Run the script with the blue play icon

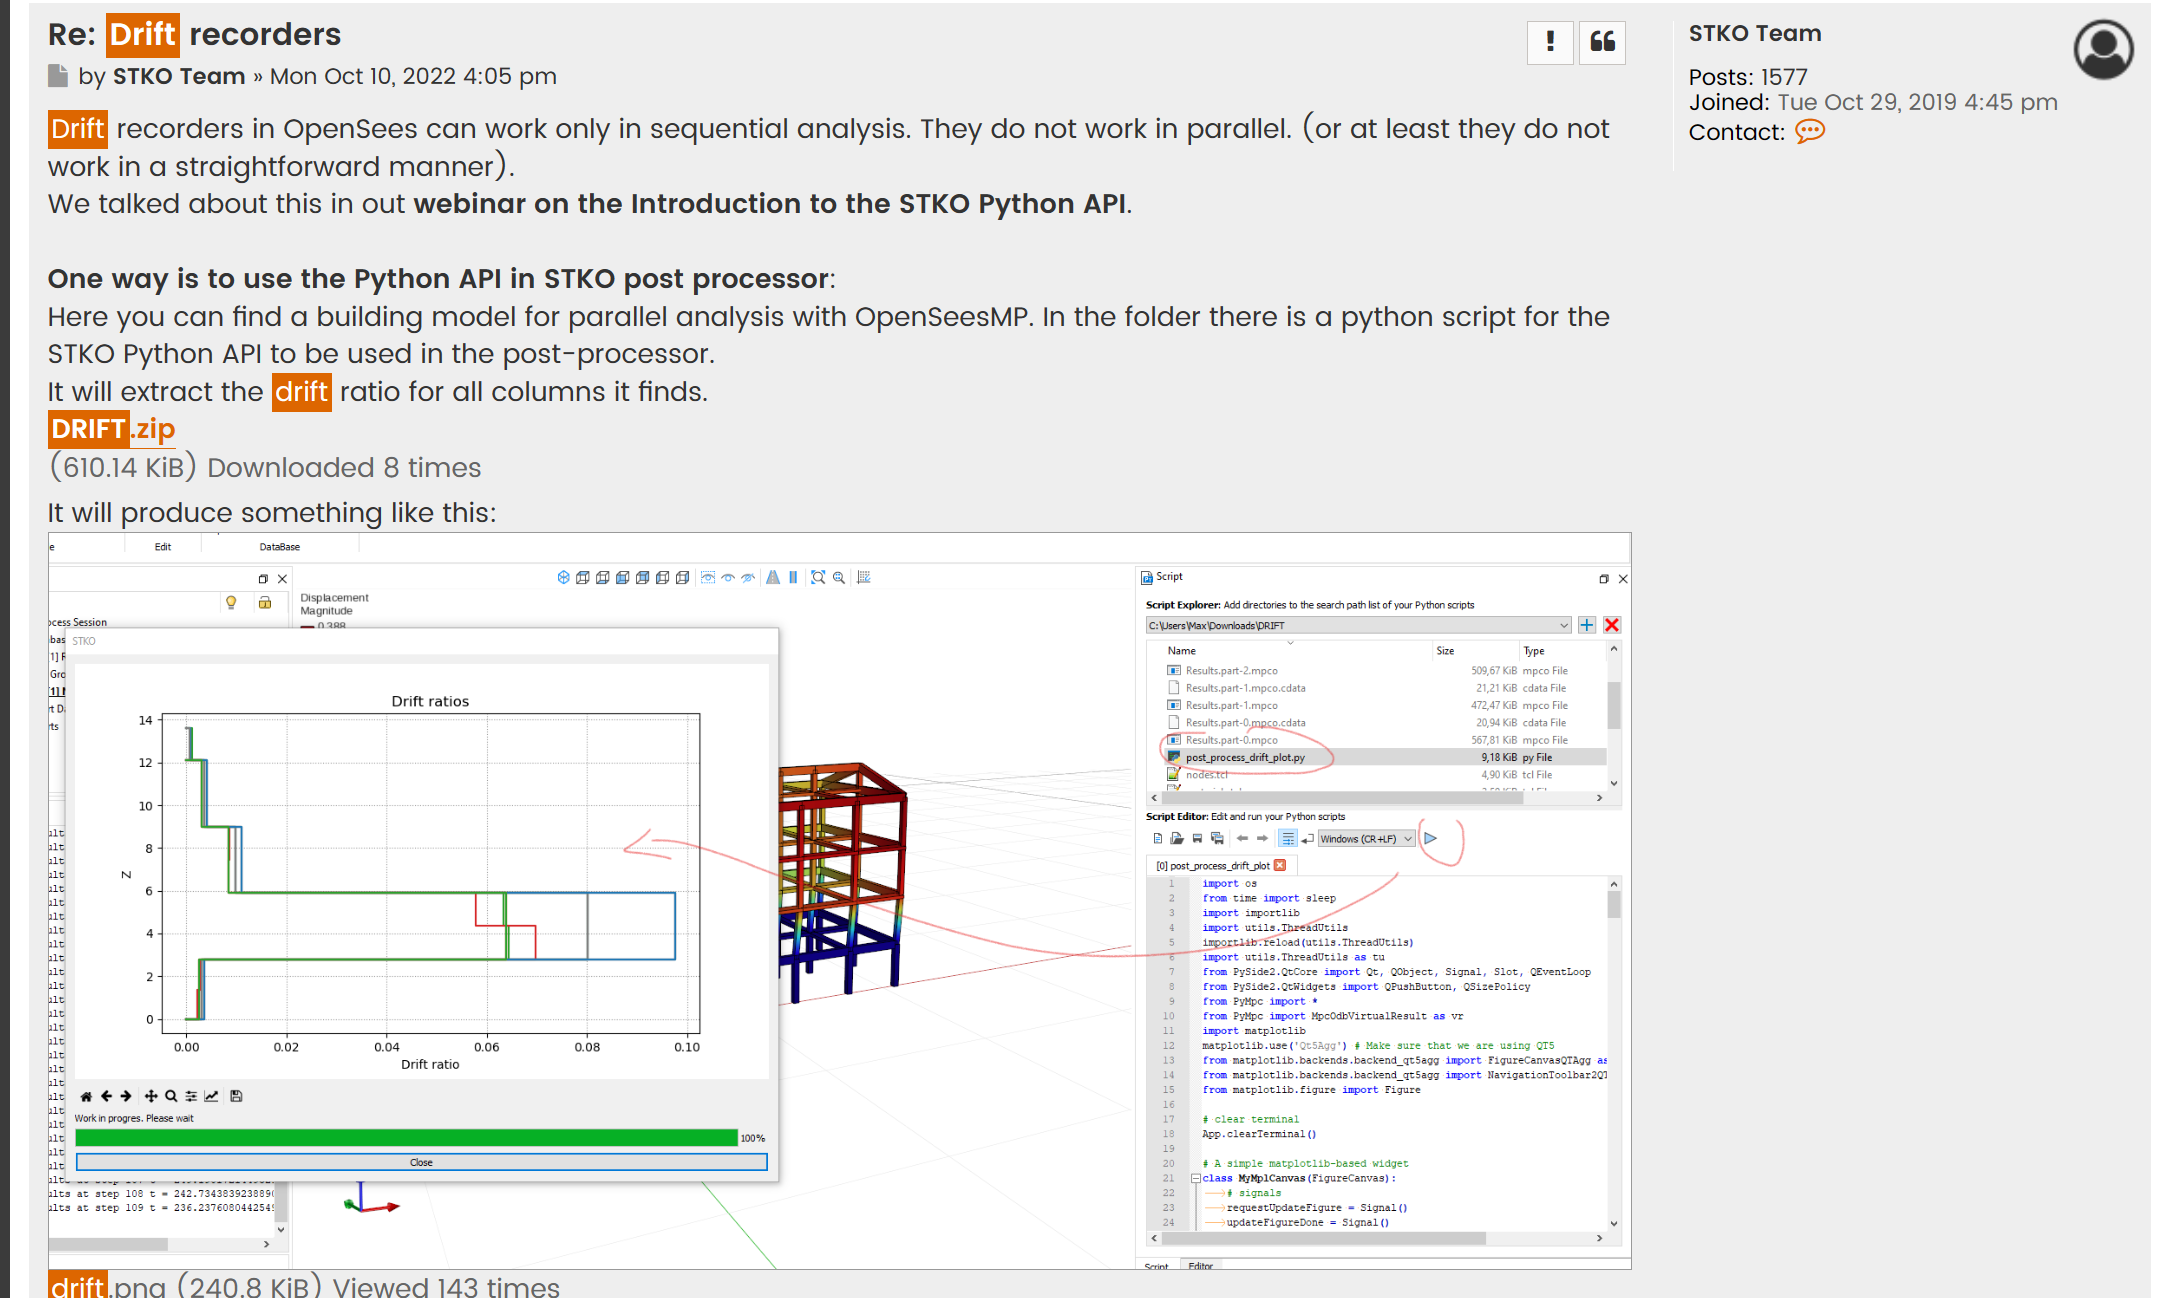click(x=1431, y=839)
